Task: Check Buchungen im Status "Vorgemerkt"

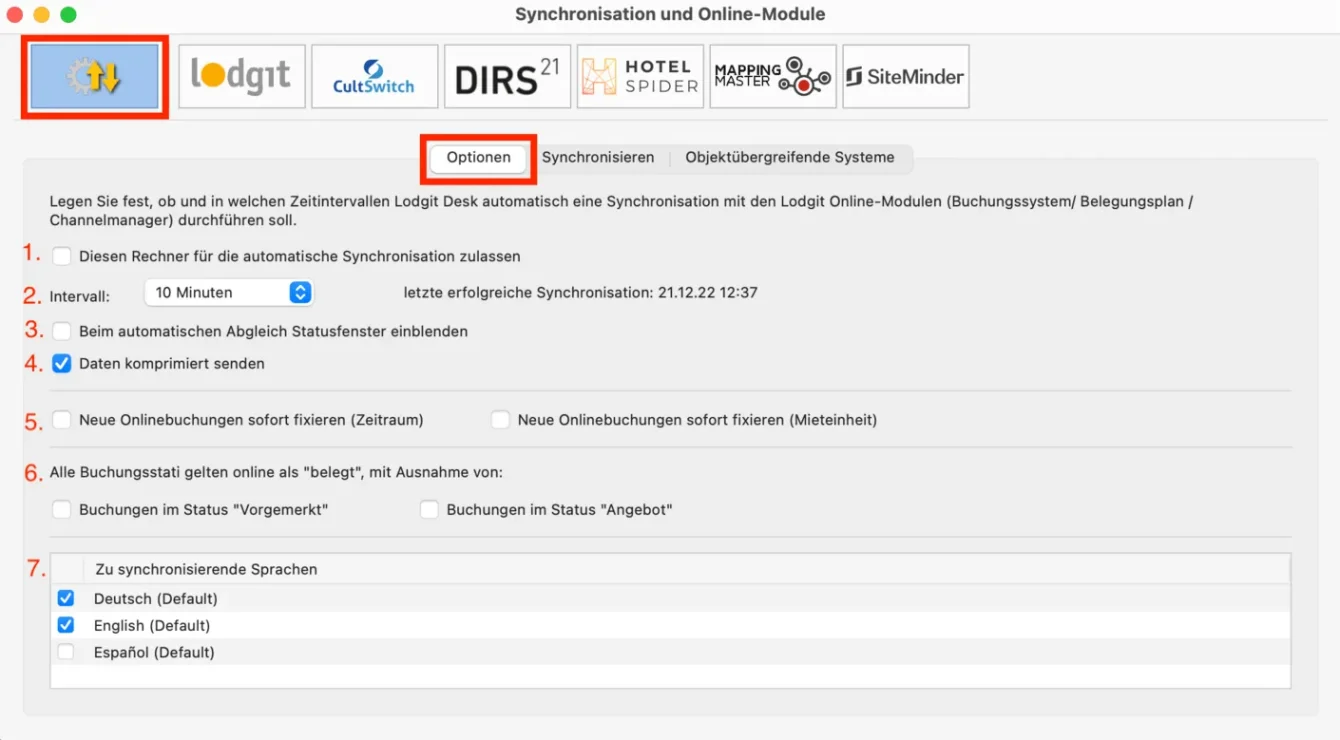Action: [62, 510]
